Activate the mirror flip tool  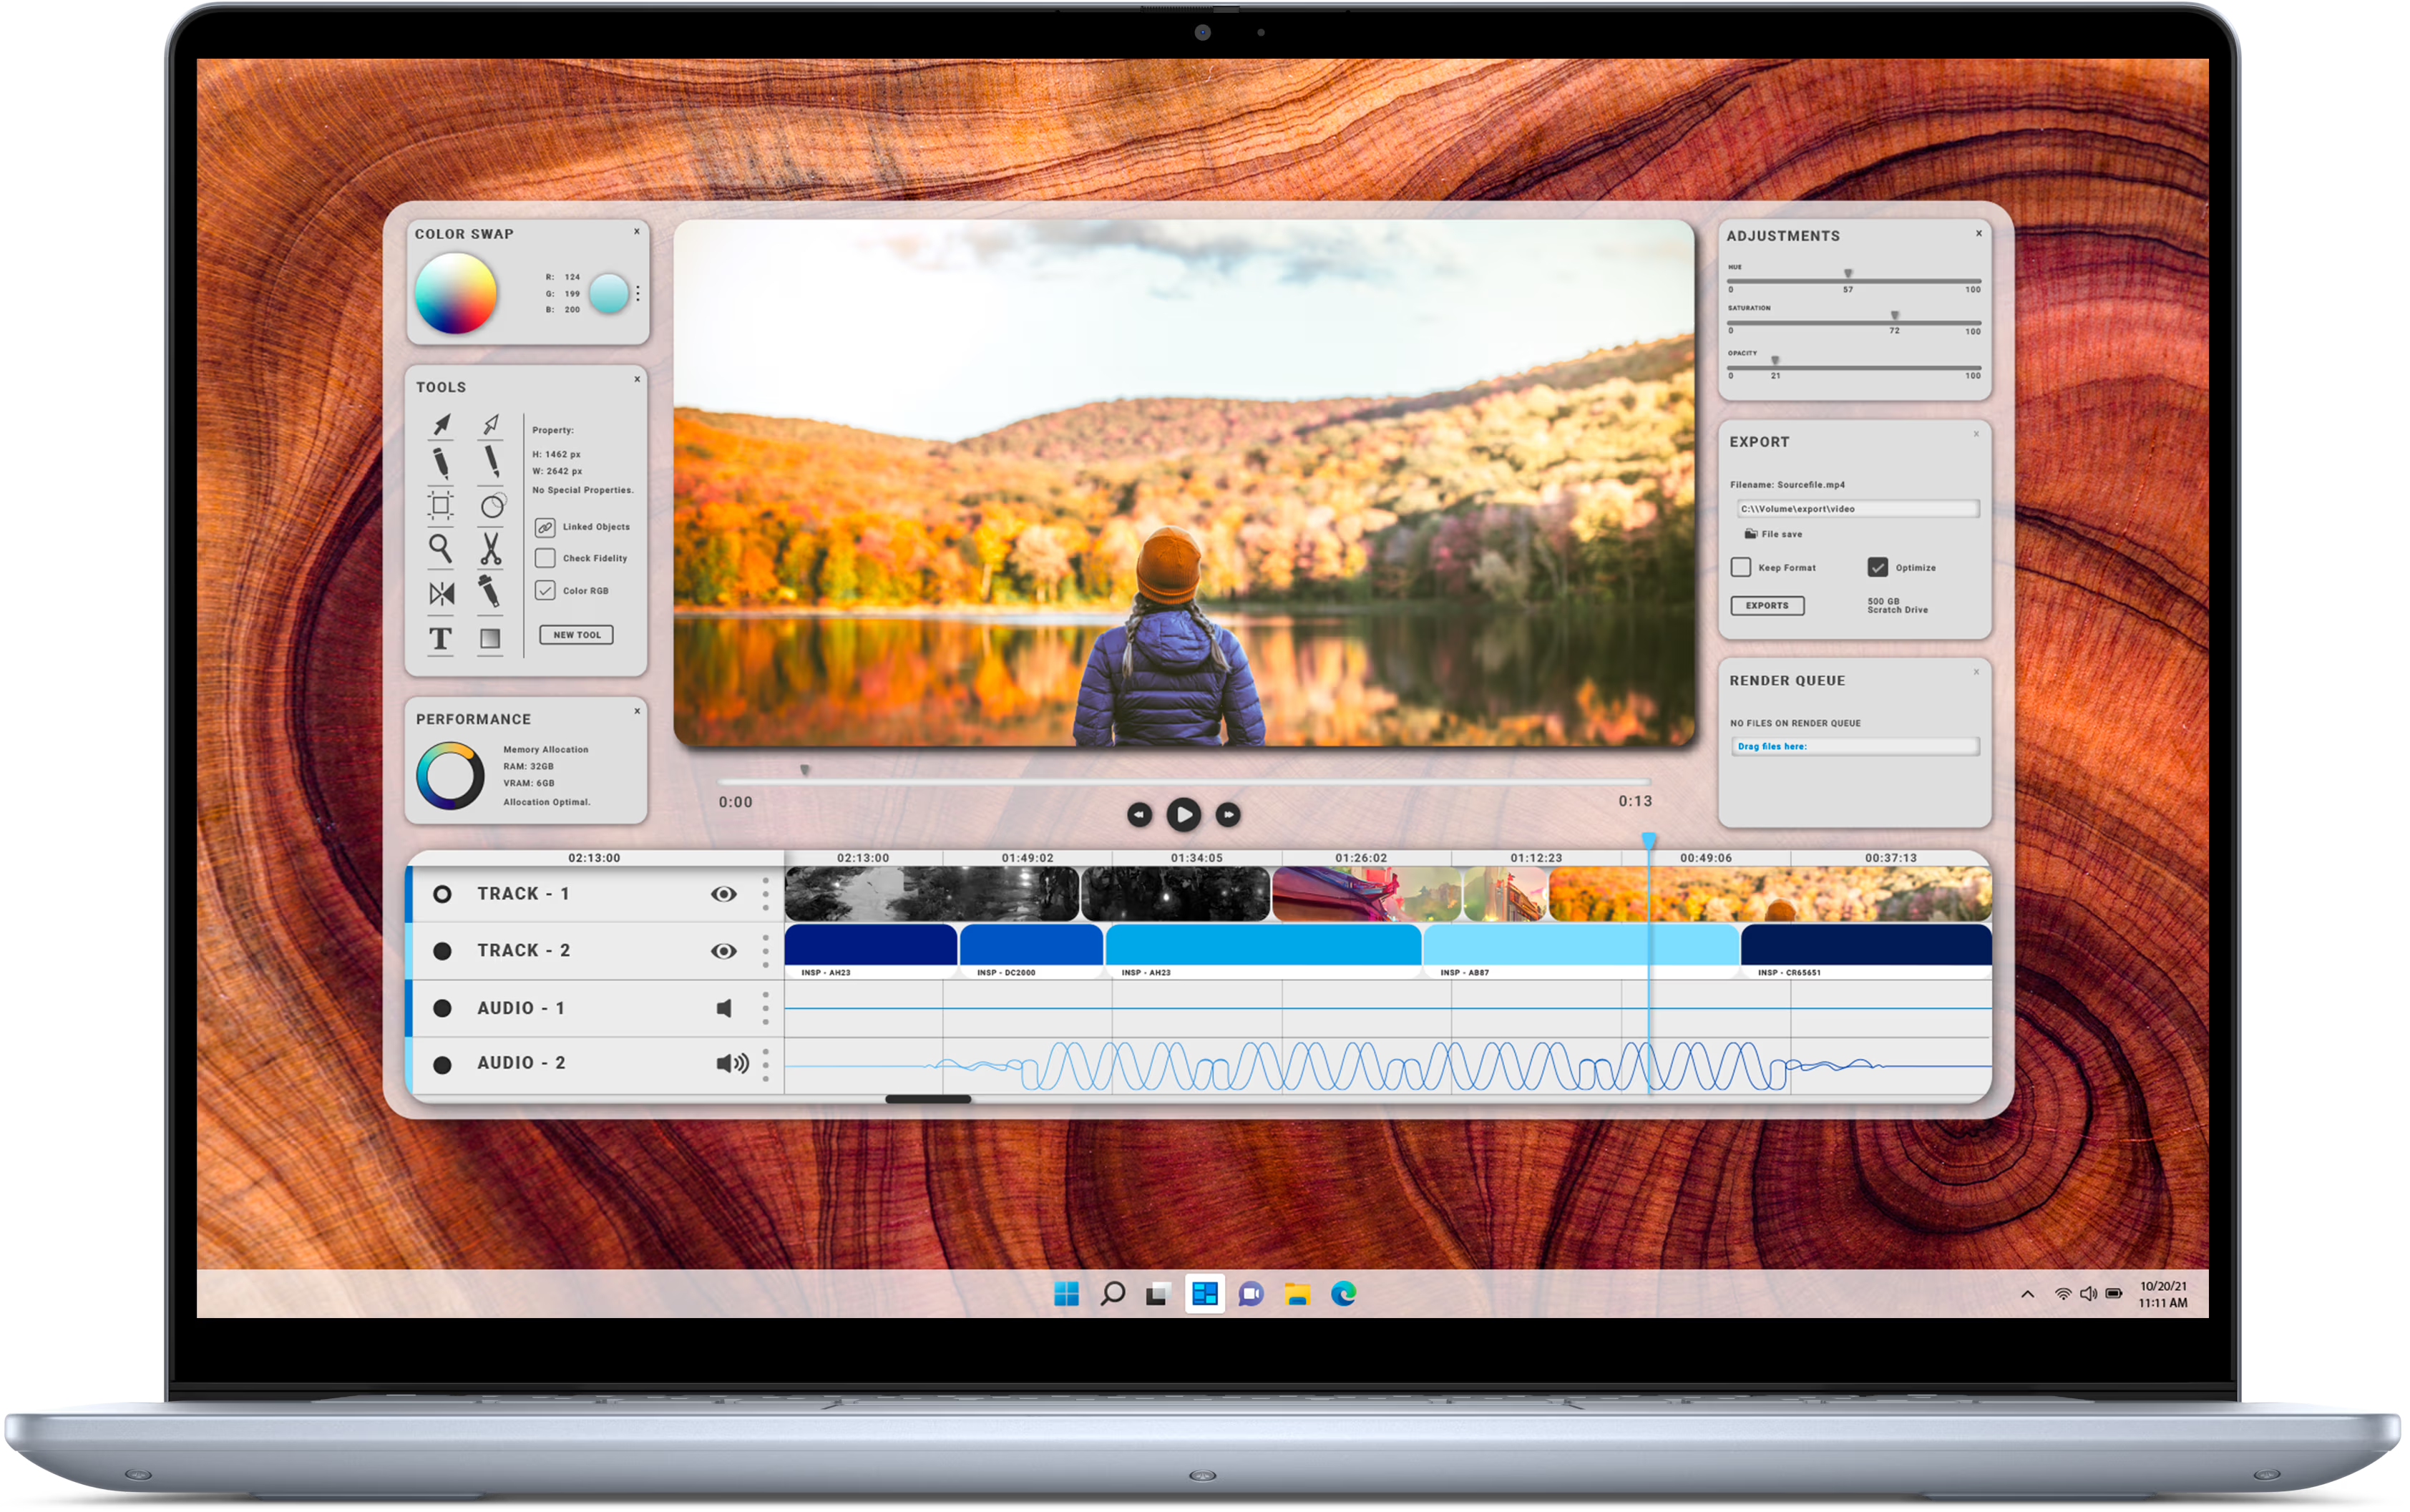441,594
